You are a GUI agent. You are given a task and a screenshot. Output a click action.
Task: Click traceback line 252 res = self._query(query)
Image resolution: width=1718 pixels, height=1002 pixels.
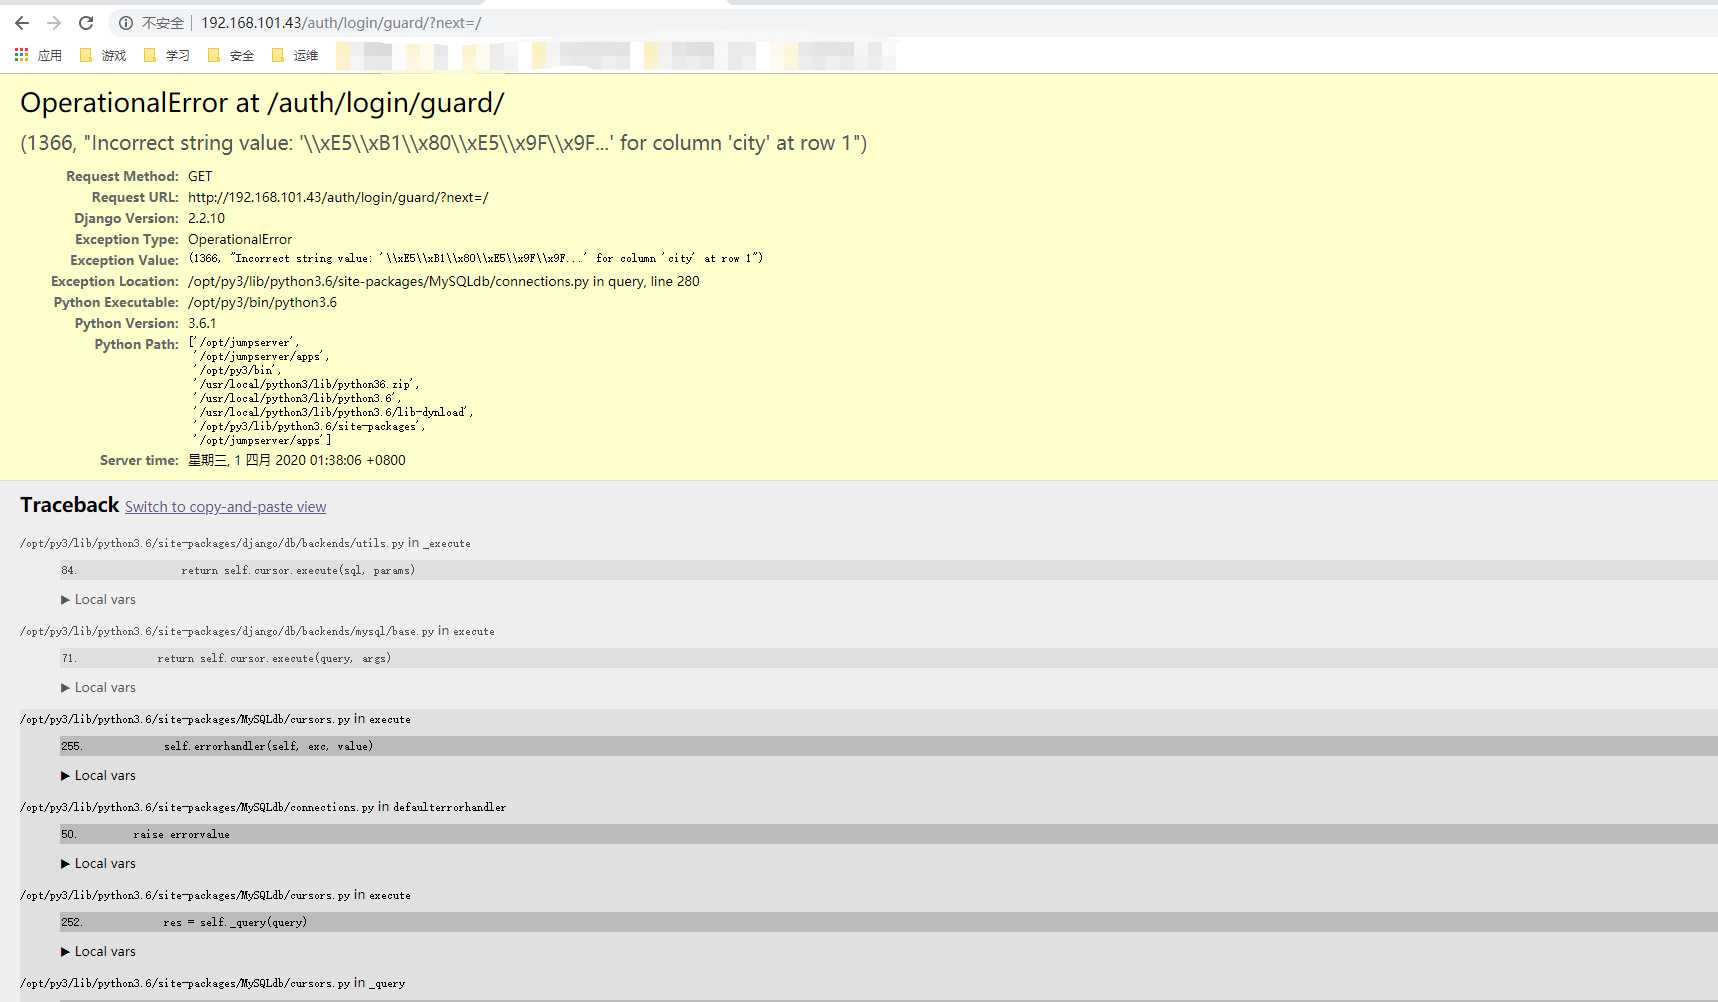pyautogui.click(x=888, y=922)
